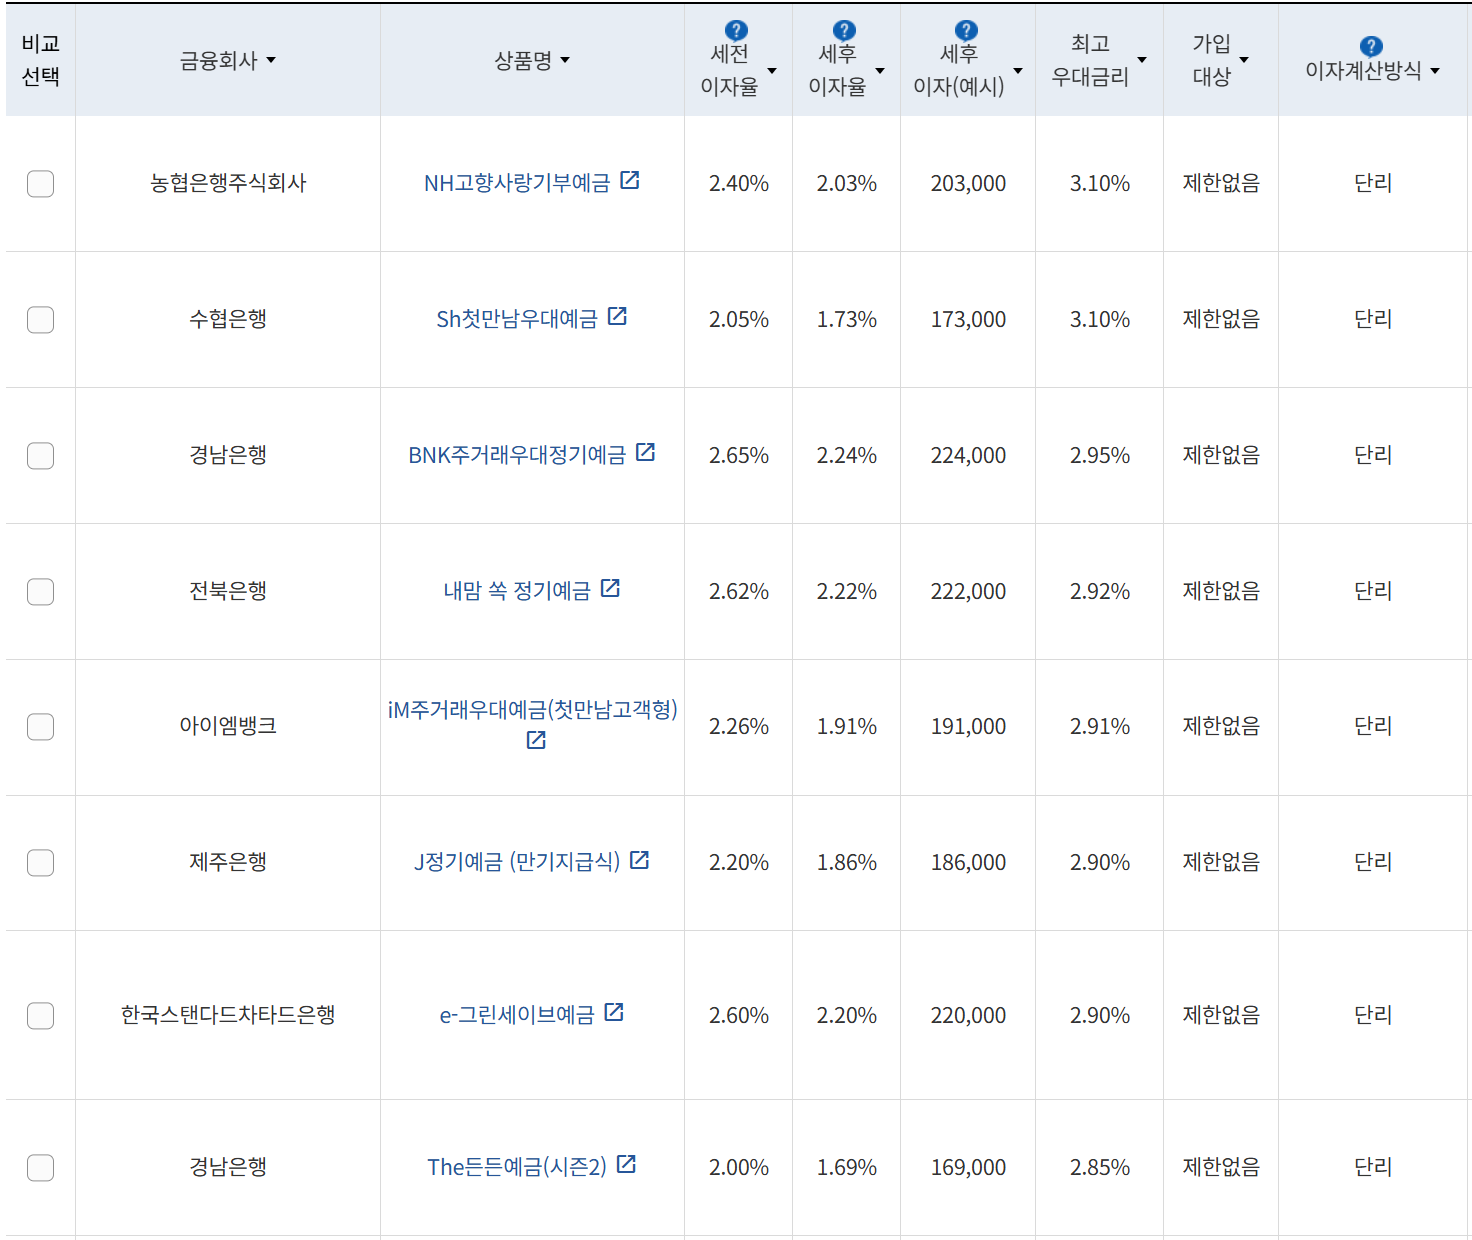Check the compare checkbox for 농협은행주식회사 row
The height and width of the screenshot is (1240, 1472).
pyautogui.click(x=40, y=184)
